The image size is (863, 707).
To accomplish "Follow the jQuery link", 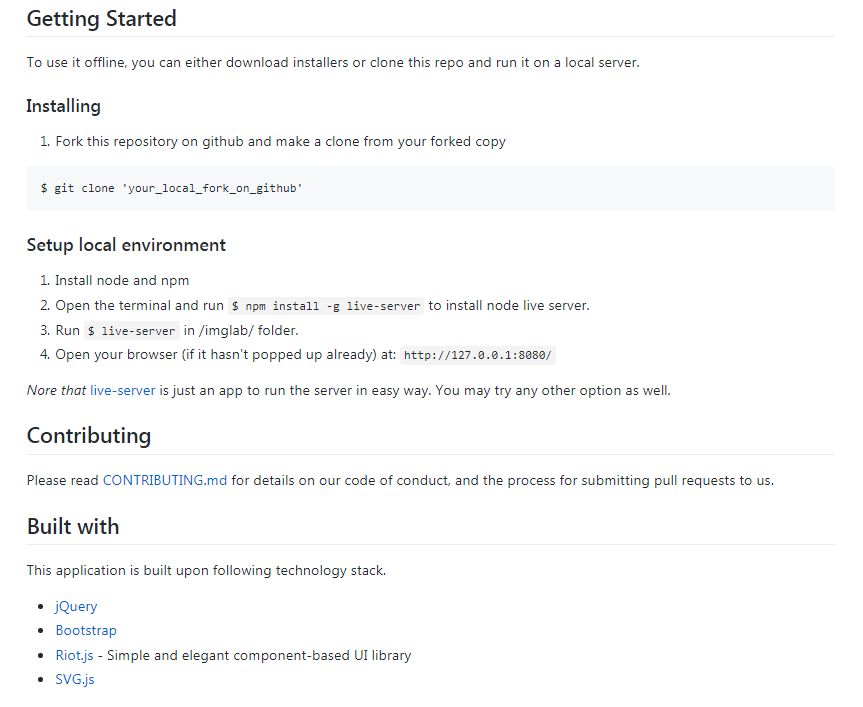I will click(76, 606).
